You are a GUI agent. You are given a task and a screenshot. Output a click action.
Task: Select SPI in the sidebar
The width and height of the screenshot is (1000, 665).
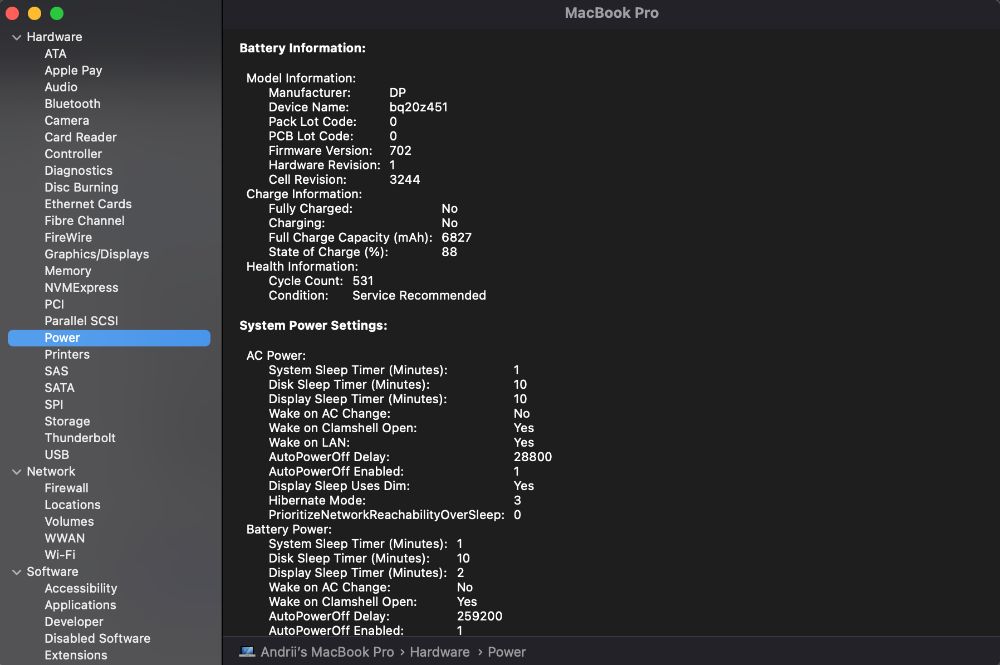coord(54,404)
